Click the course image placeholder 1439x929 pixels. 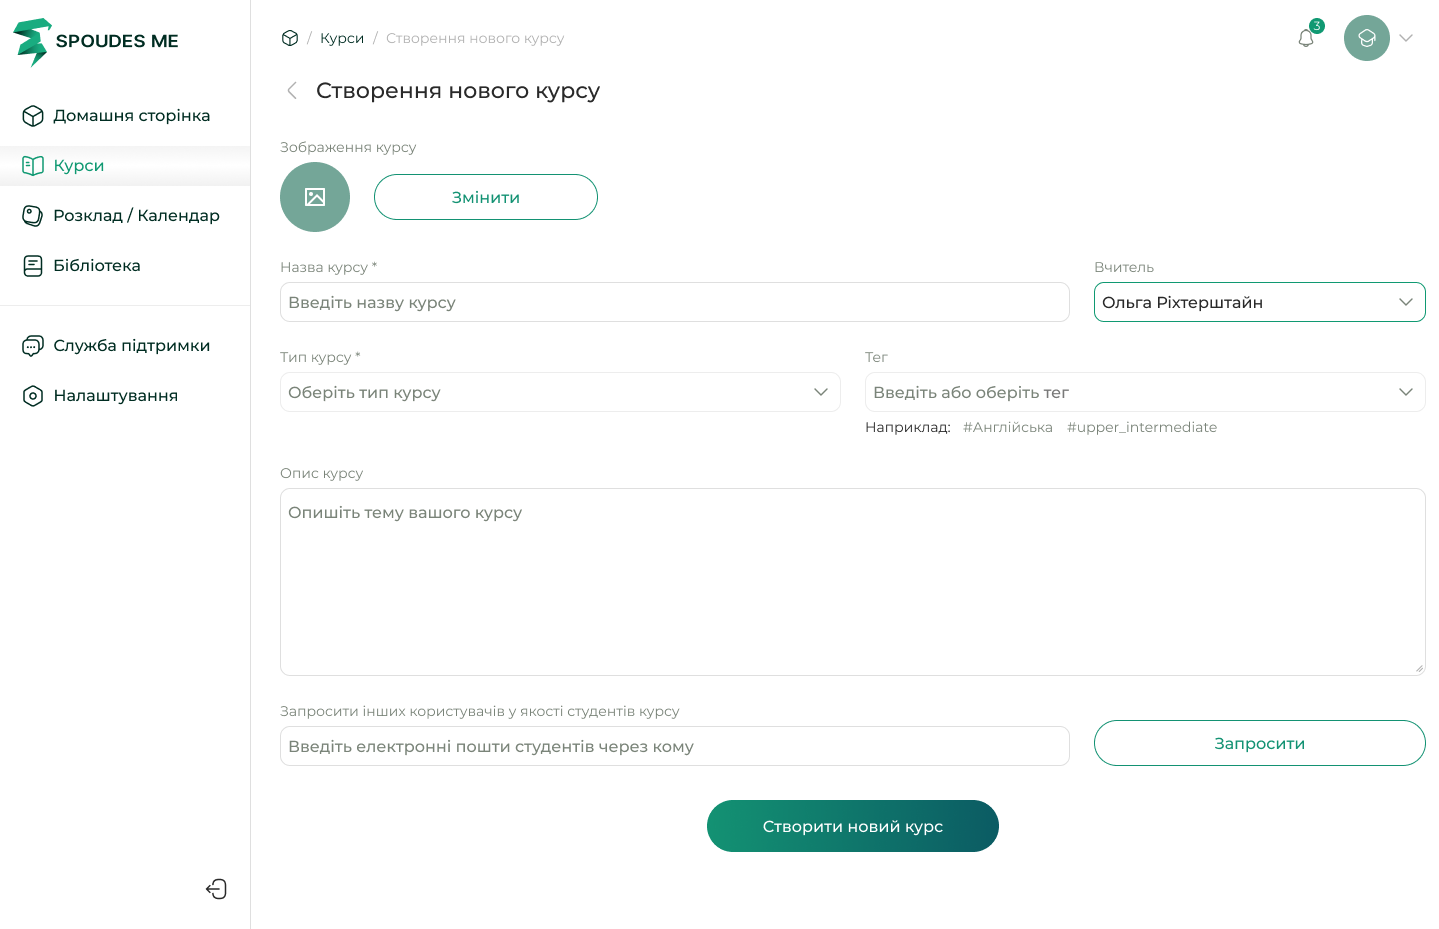point(315,197)
